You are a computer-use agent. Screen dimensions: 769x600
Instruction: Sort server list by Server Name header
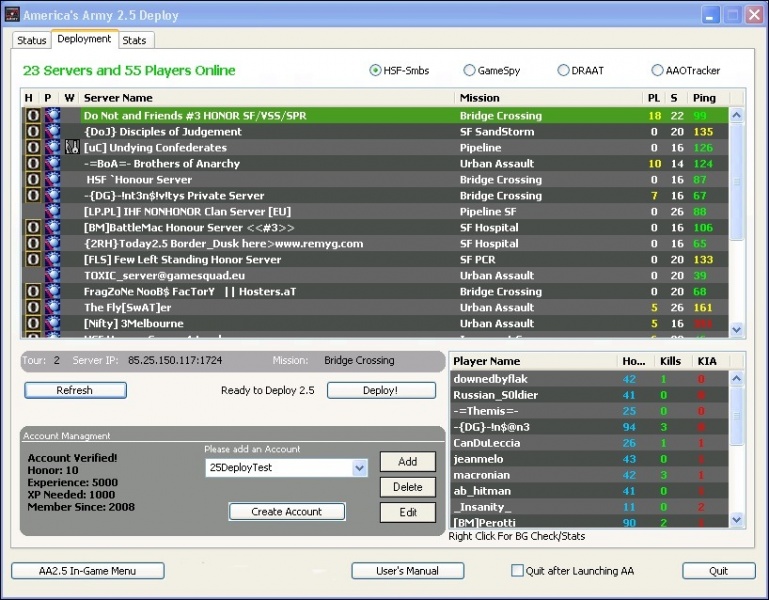268,98
